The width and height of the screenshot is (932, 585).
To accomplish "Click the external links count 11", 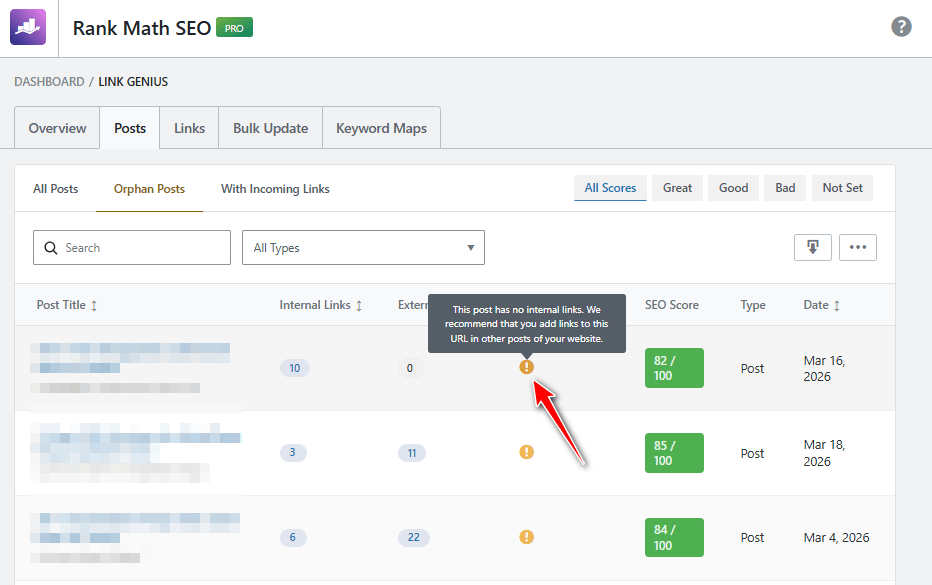I will click(412, 453).
